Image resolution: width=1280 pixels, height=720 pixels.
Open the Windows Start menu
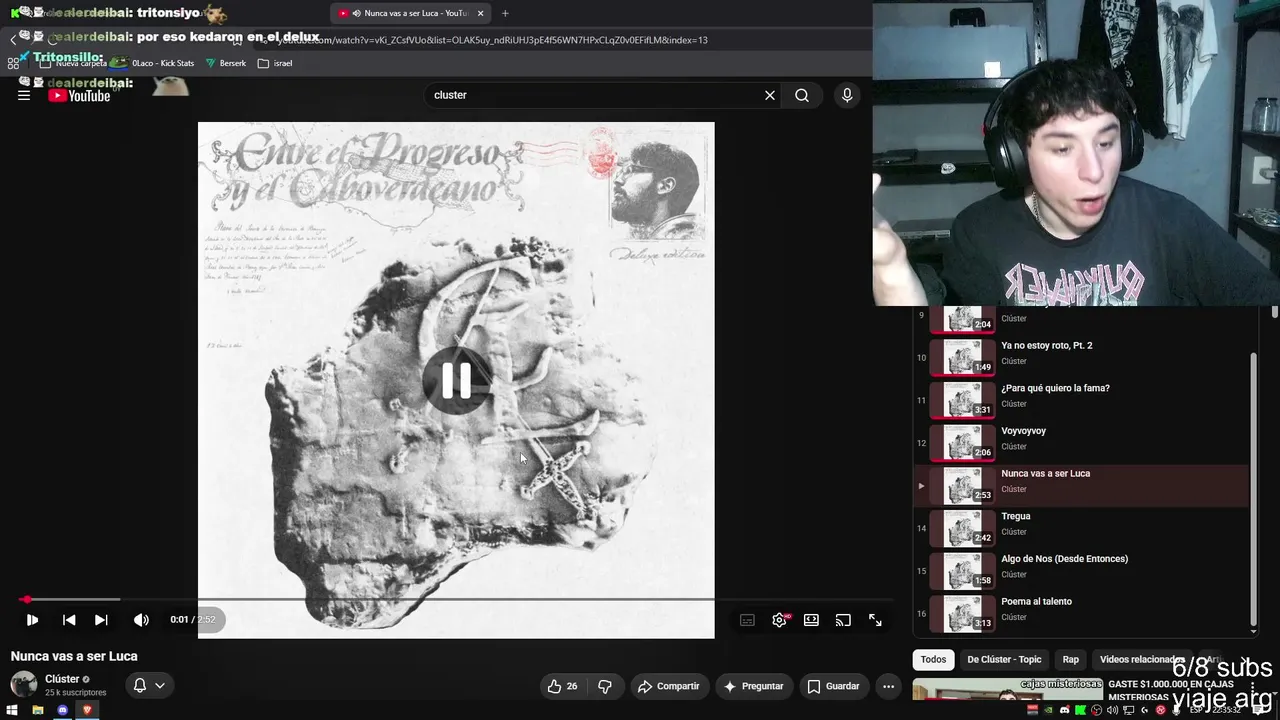tap(12, 710)
